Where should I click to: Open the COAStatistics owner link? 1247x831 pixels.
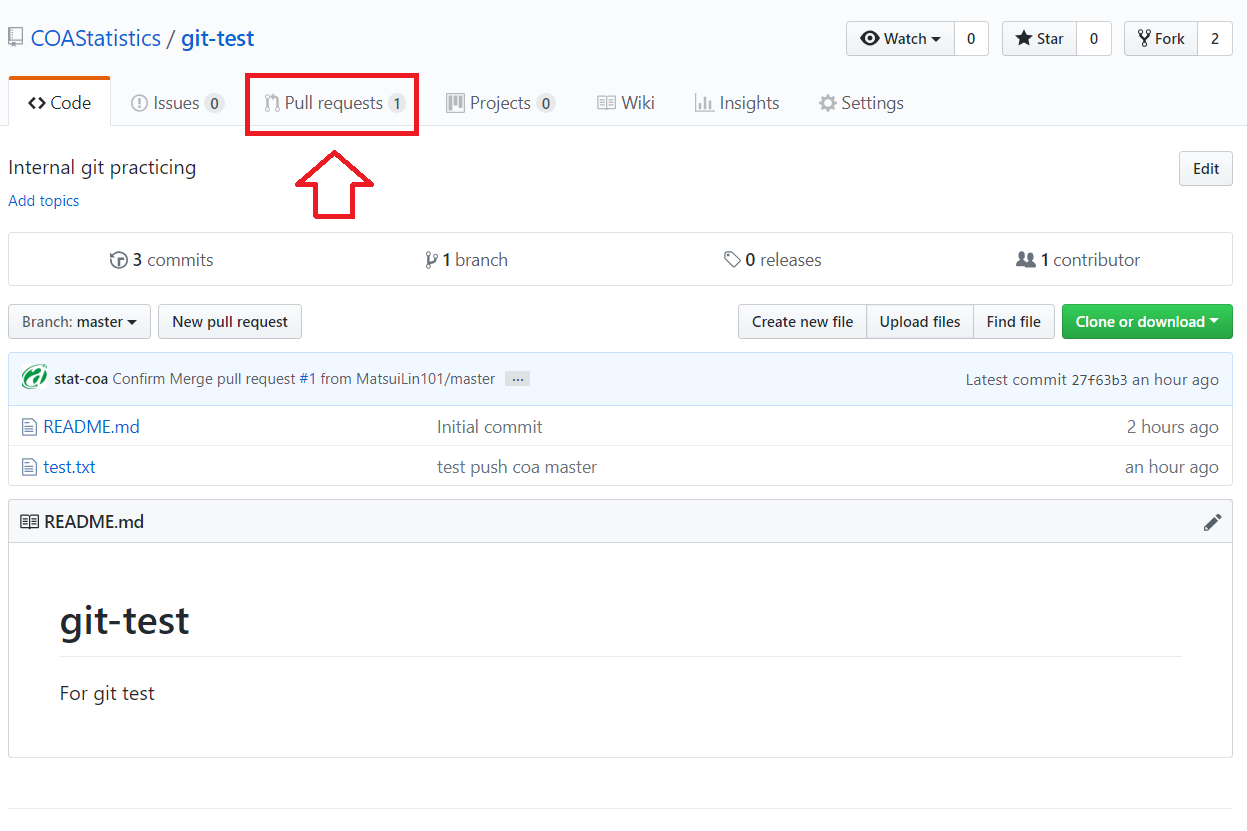click(x=96, y=38)
